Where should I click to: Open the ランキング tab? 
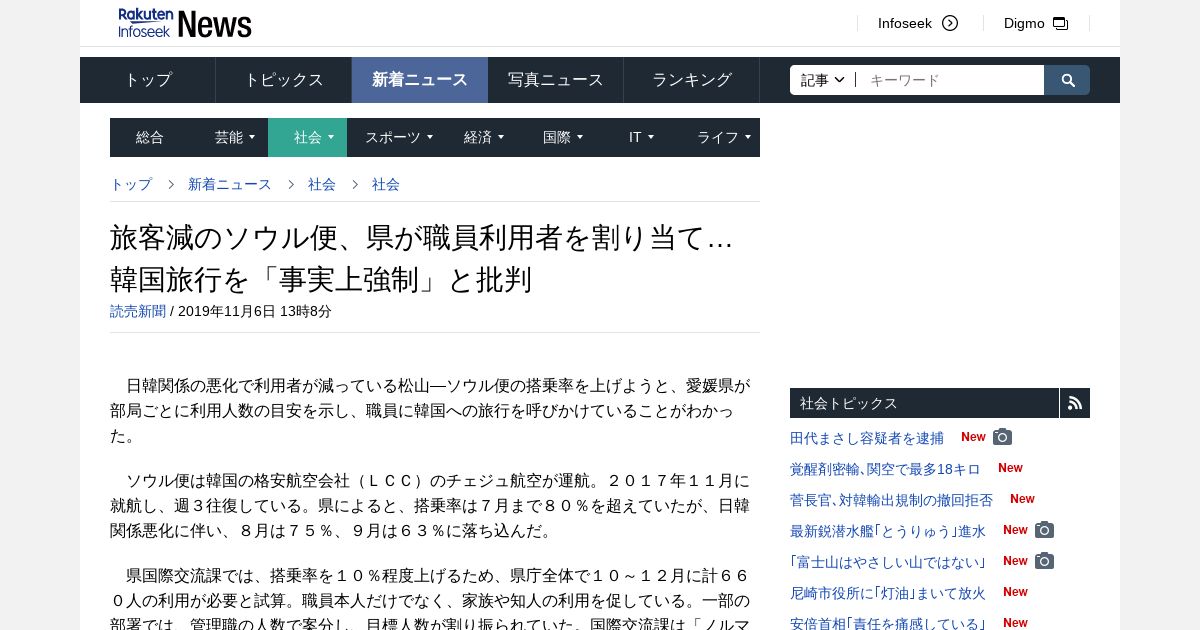(692, 80)
